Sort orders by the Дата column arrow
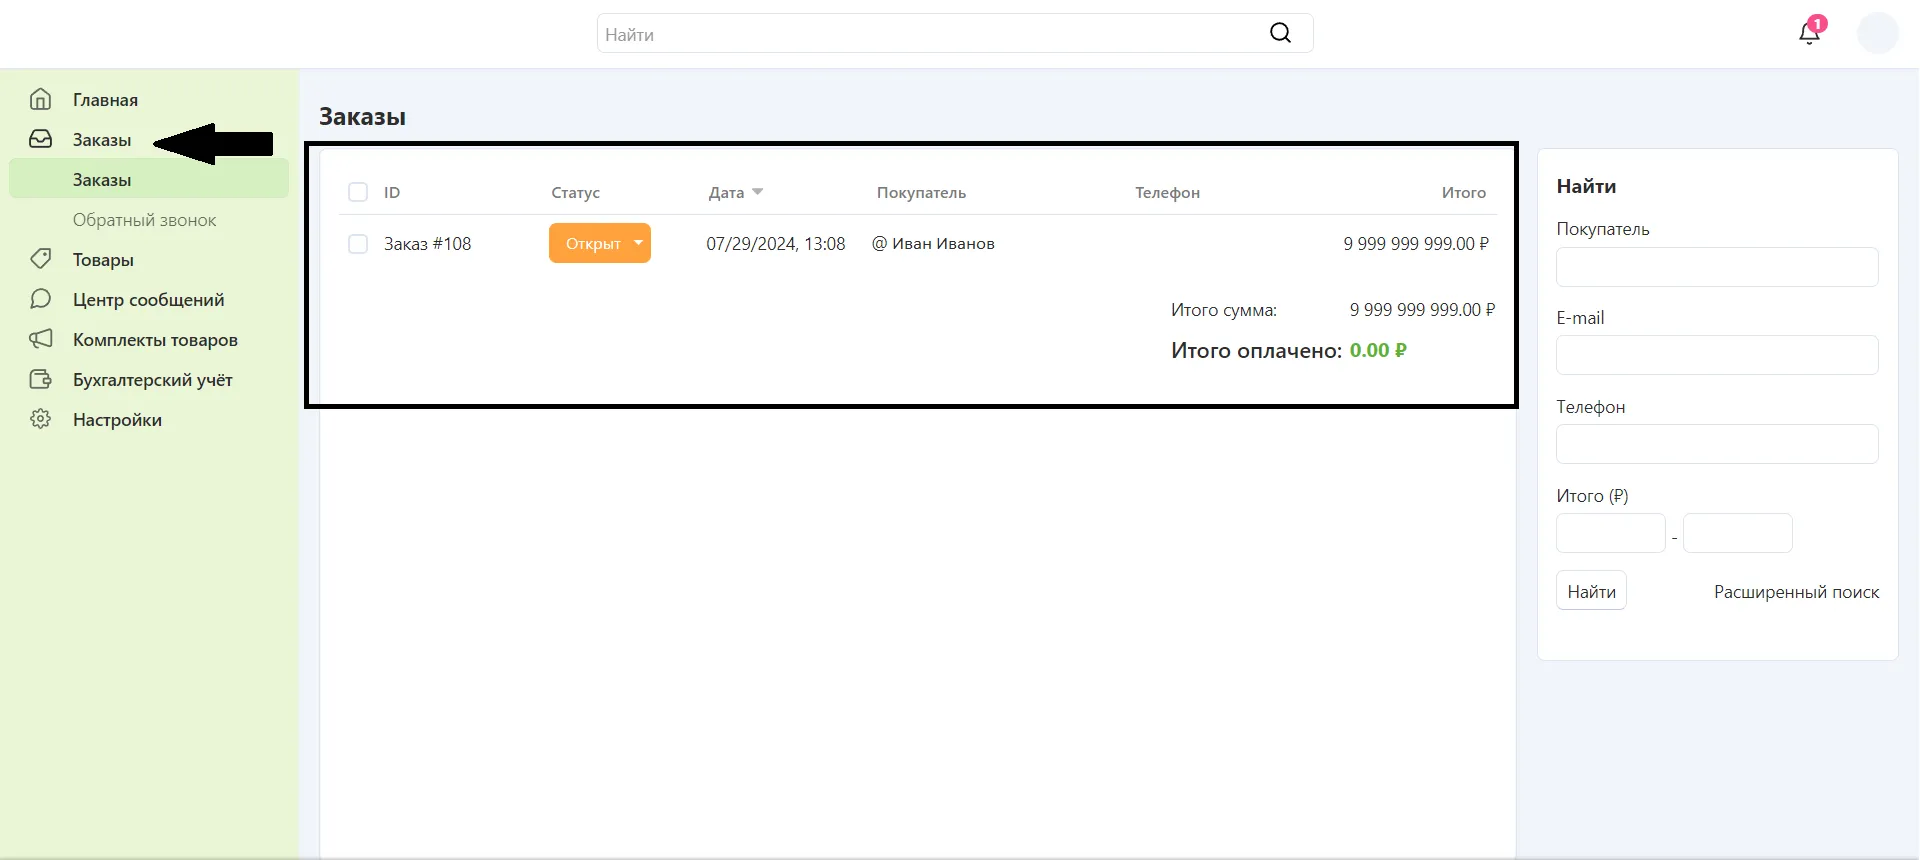Image resolution: width=1920 pixels, height=860 pixels. point(757,192)
